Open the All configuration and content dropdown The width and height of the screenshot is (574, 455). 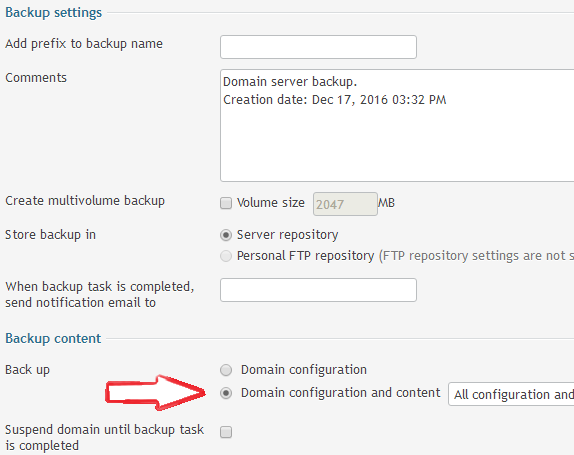(511, 394)
